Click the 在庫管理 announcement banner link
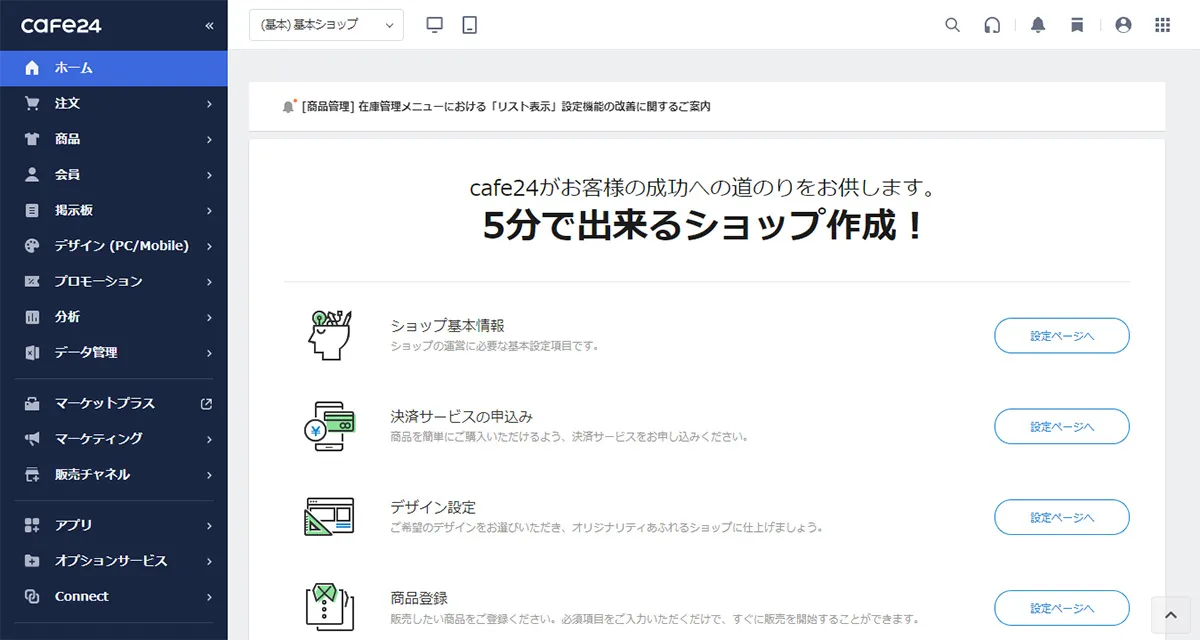Image resolution: width=1200 pixels, height=640 pixels. (x=500, y=105)
